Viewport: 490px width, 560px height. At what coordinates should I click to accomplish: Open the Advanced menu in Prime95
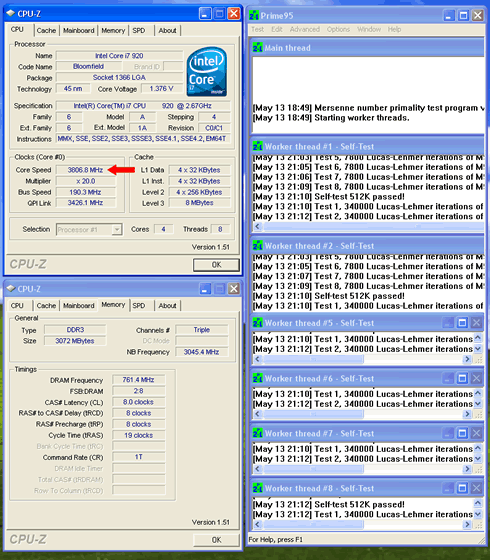[x=305, y=29]
